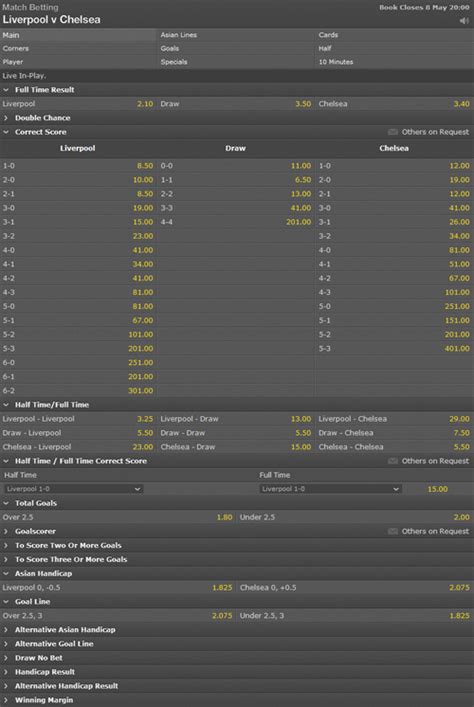Image resolution: width=474 pixels, height=707 pixels.
Task: Select 3-3 draw score at 41.00
Action: 236,208
